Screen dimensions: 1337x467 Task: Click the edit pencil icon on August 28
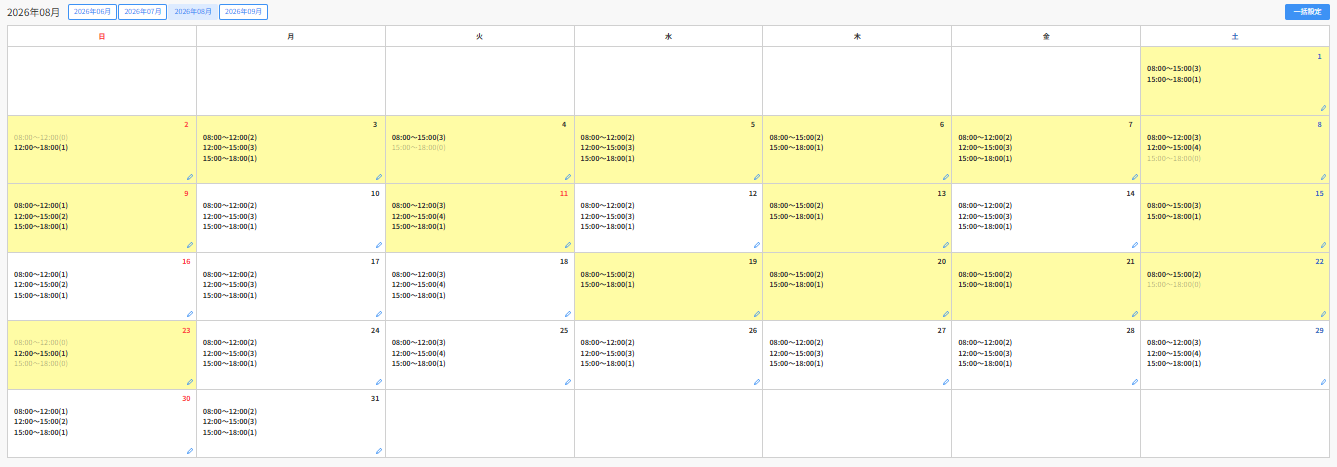(x=1134, y=382)
